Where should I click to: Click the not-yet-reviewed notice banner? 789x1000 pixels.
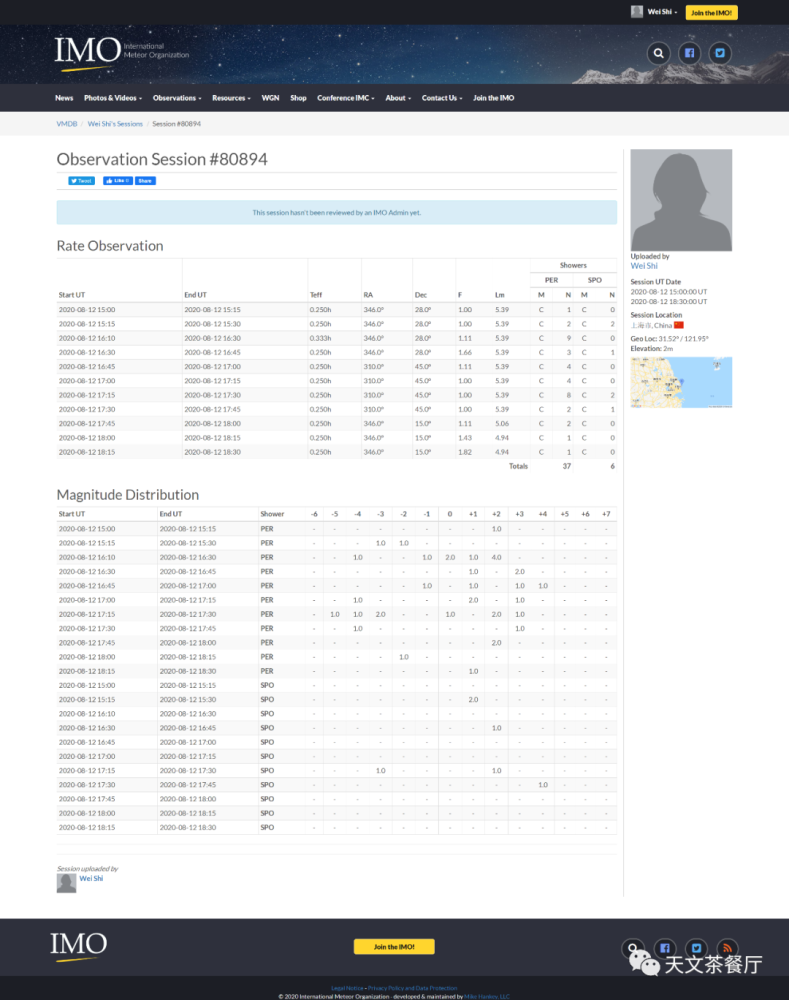pyautogui.click(x=336, y=212)
